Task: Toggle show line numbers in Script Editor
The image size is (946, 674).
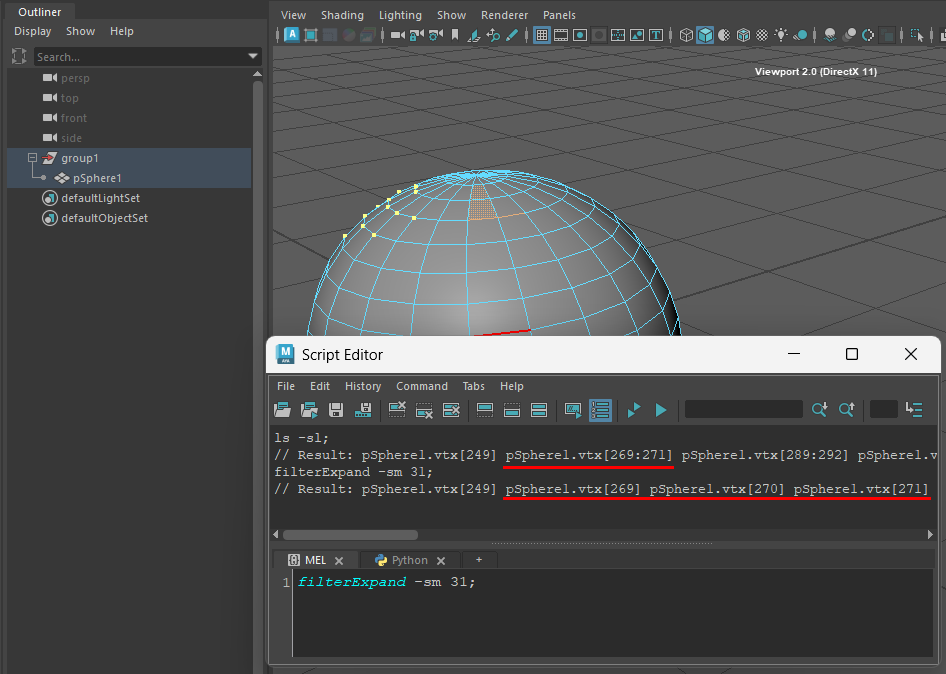Action: 600,410
